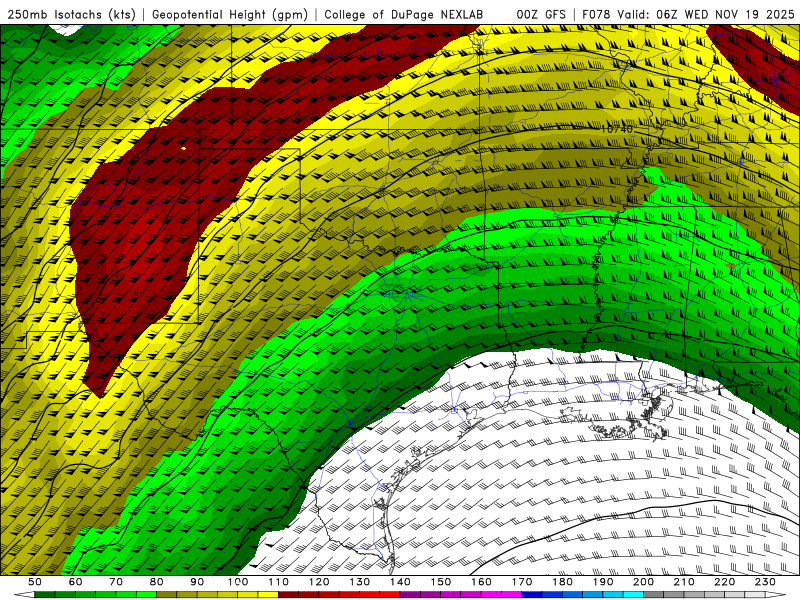Select the '210' colorbar label
800x600 pixels.
[x=684, y=582]
